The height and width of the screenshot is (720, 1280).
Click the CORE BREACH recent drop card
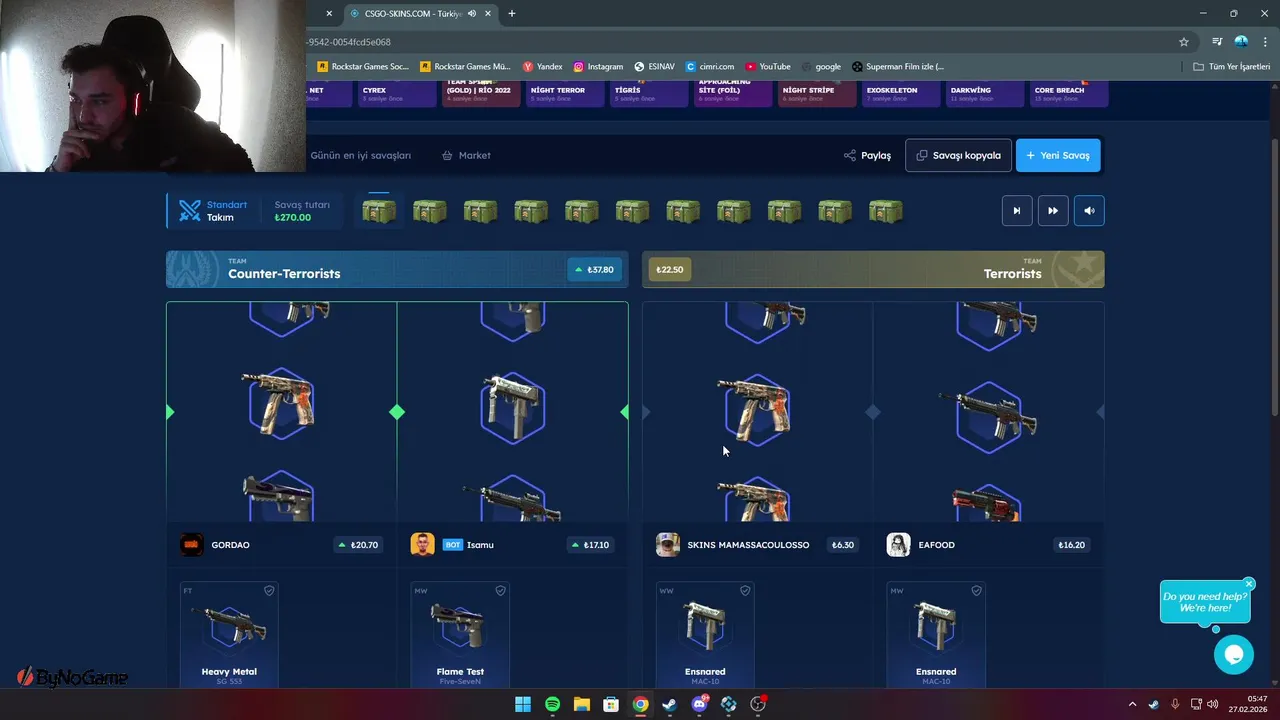1070,93
